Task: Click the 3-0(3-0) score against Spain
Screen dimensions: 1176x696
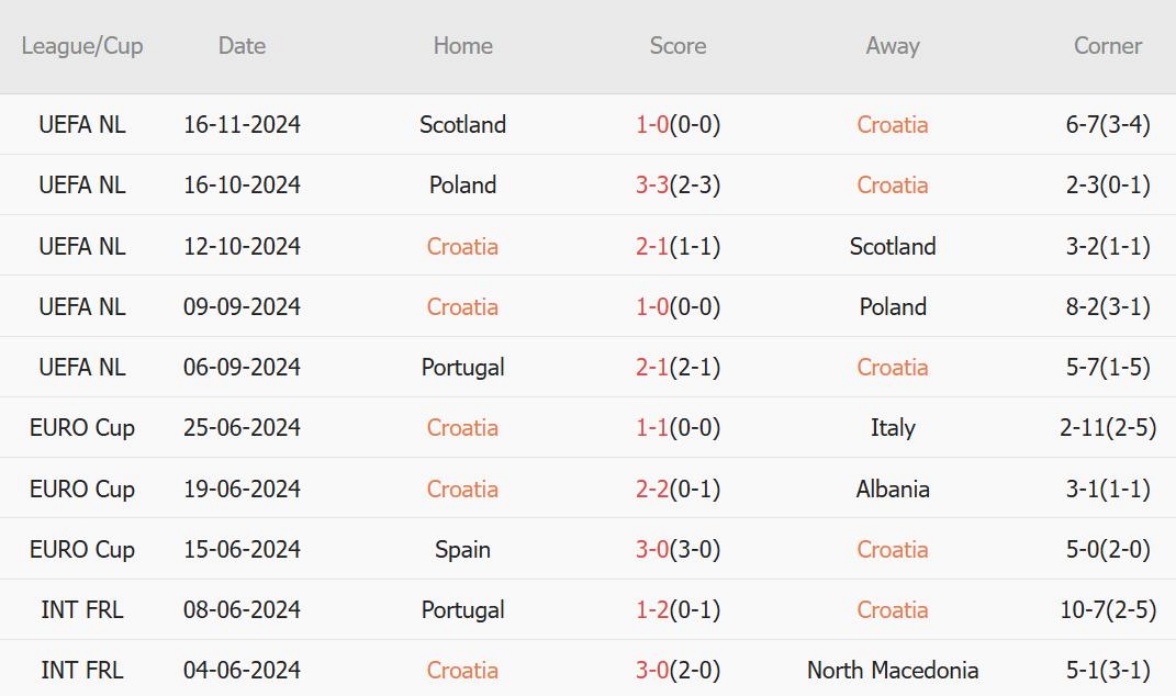Action: [677, 549]
